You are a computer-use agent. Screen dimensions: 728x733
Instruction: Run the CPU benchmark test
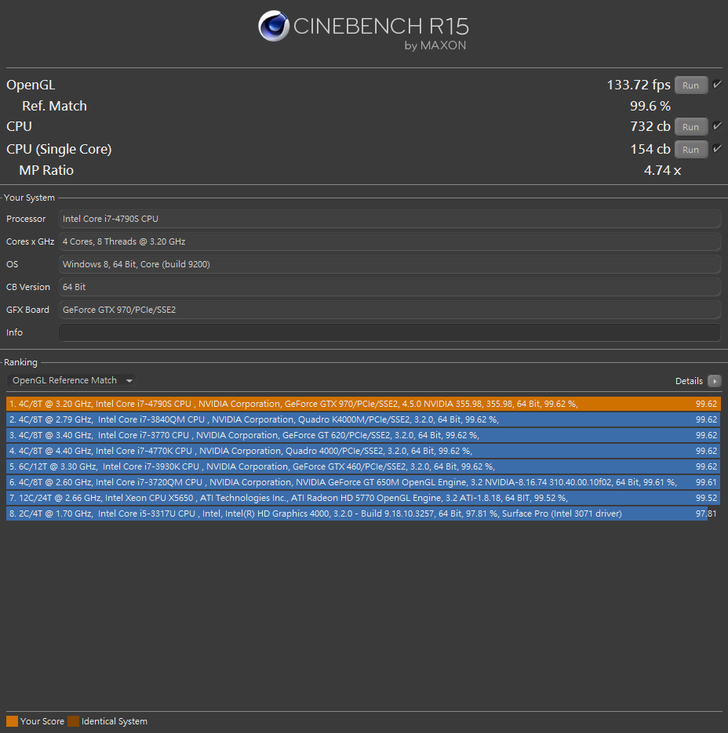[x=691, y=127]
